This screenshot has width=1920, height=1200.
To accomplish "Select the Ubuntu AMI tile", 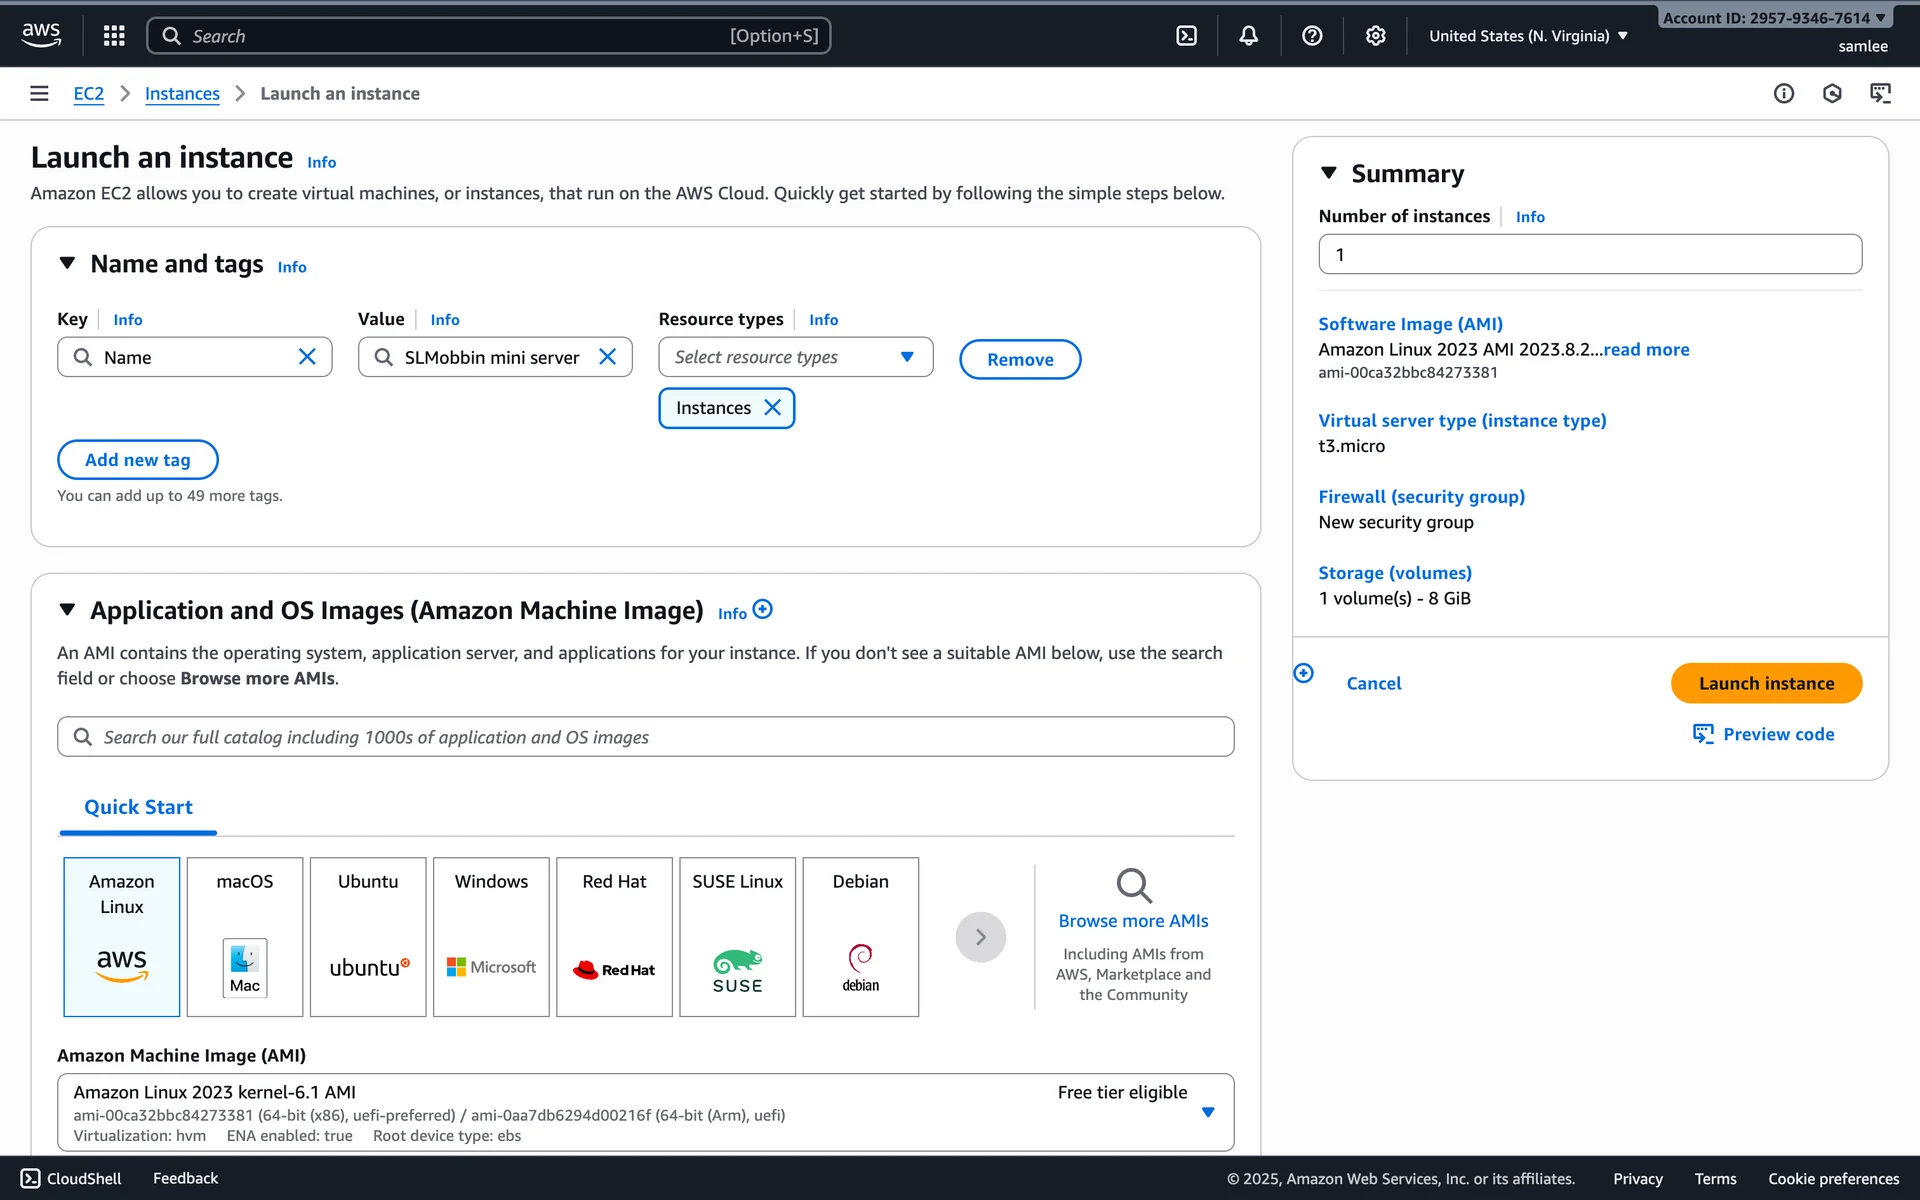I will click(368, 936).
